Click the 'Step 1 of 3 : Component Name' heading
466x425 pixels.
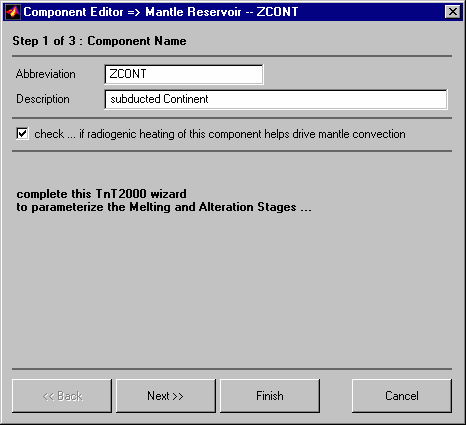(x=99, y=41)
